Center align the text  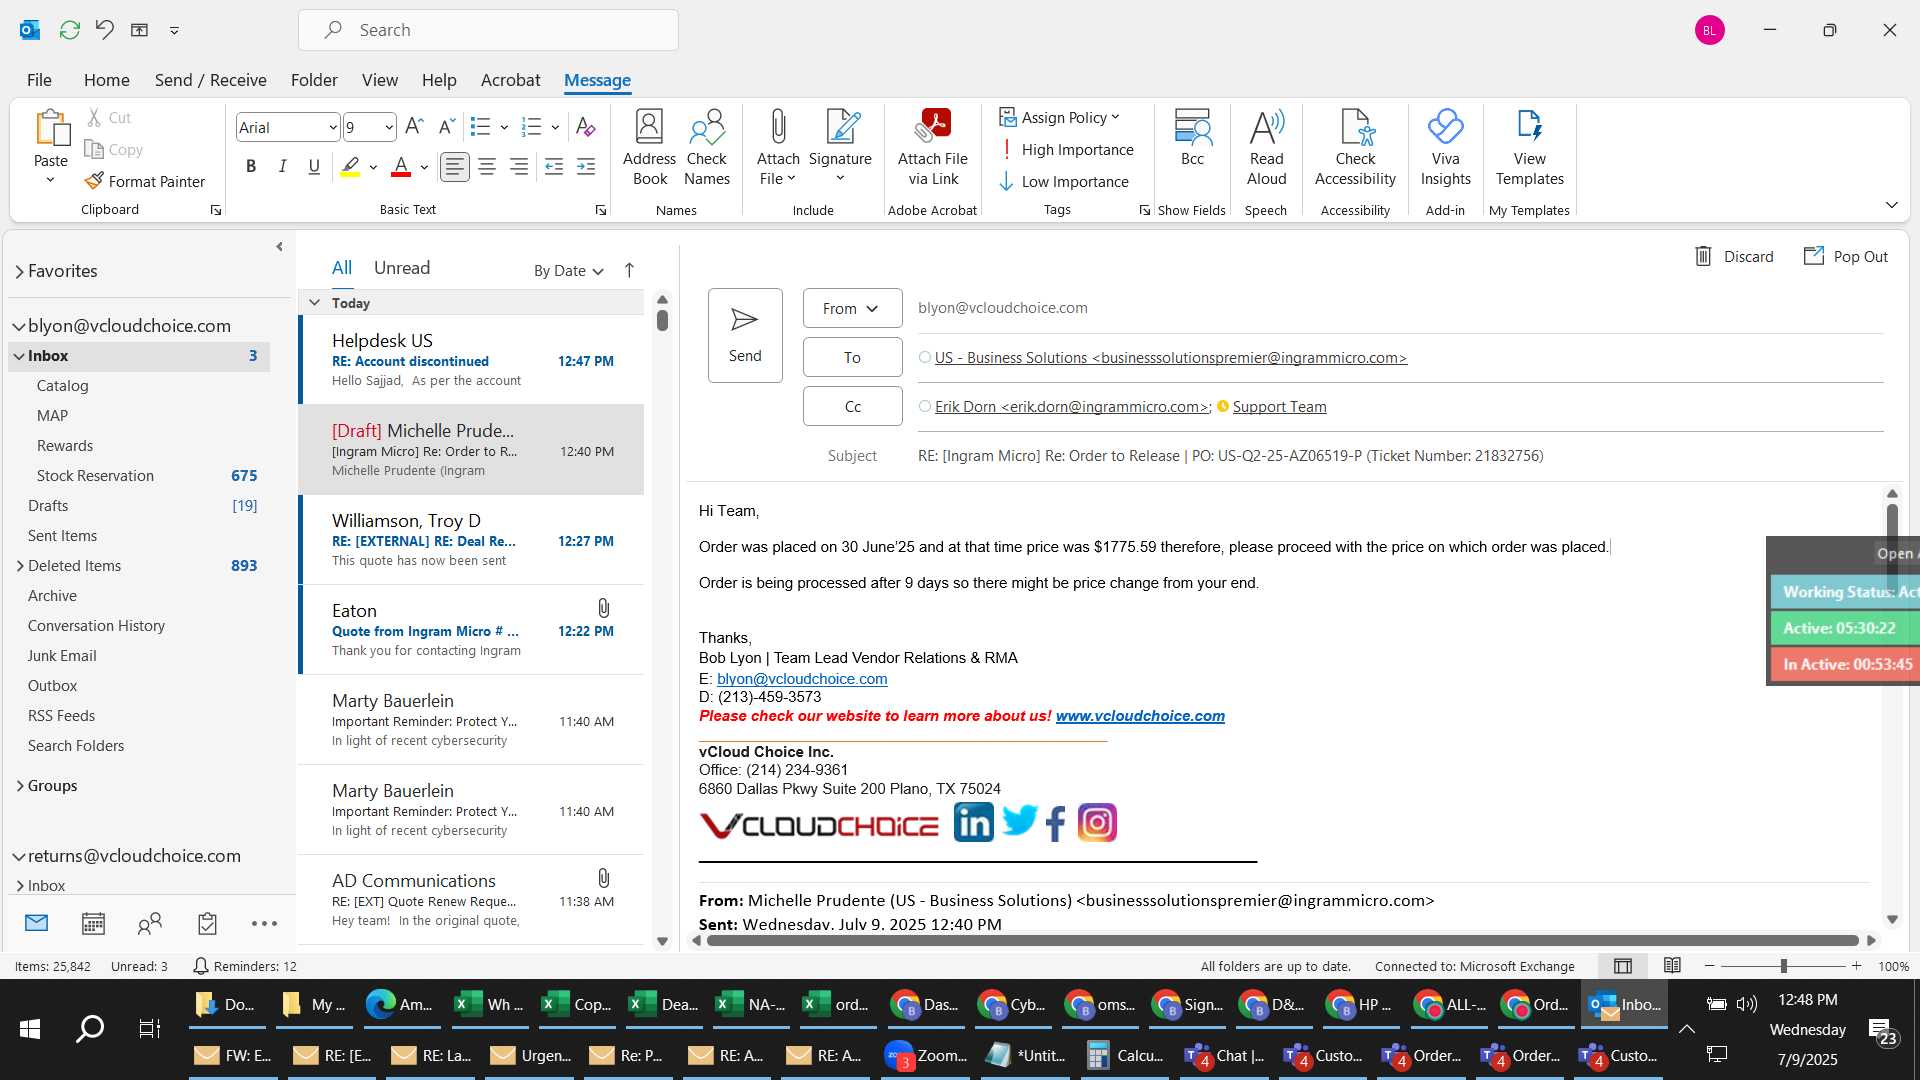(x=487, y=167)
